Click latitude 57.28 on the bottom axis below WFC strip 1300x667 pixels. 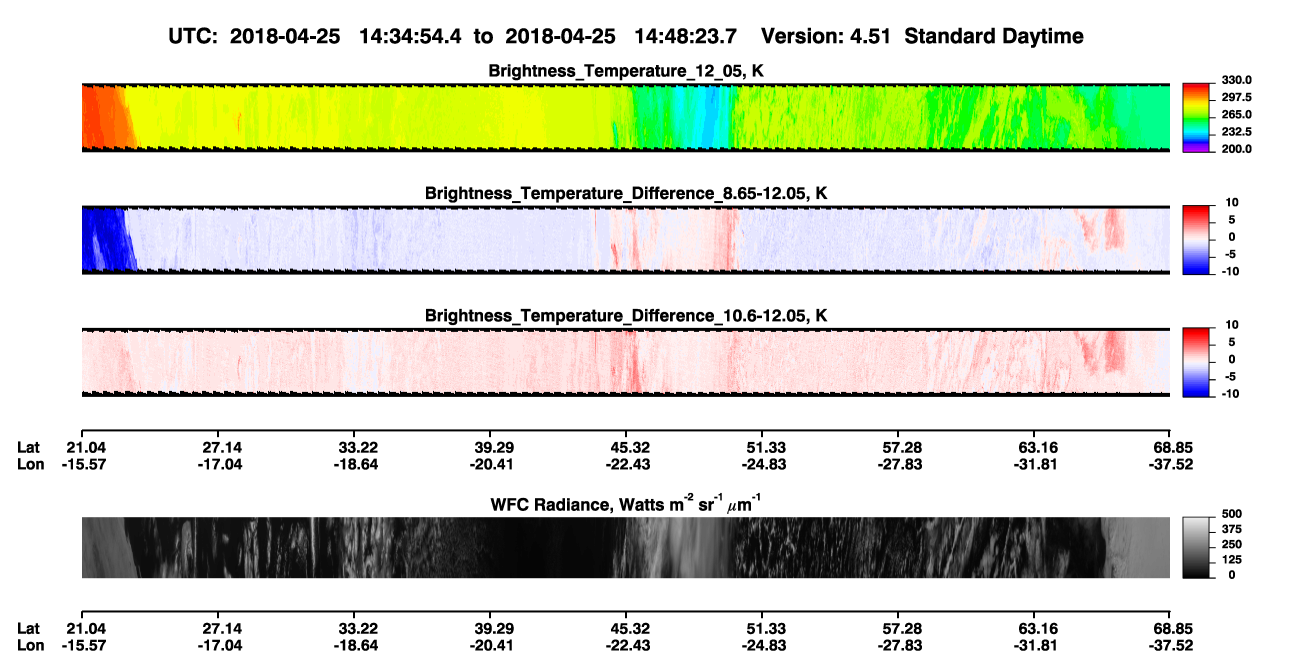[899, 628]
